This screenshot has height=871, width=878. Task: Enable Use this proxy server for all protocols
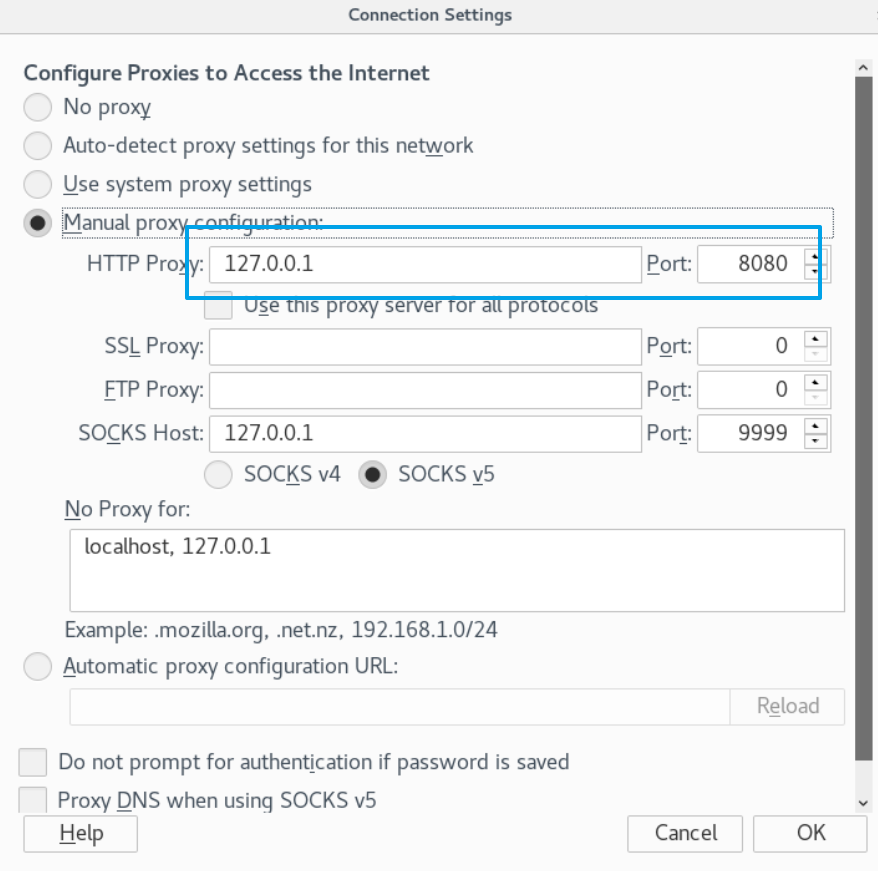pyautogui.click(x=218, y=305)
